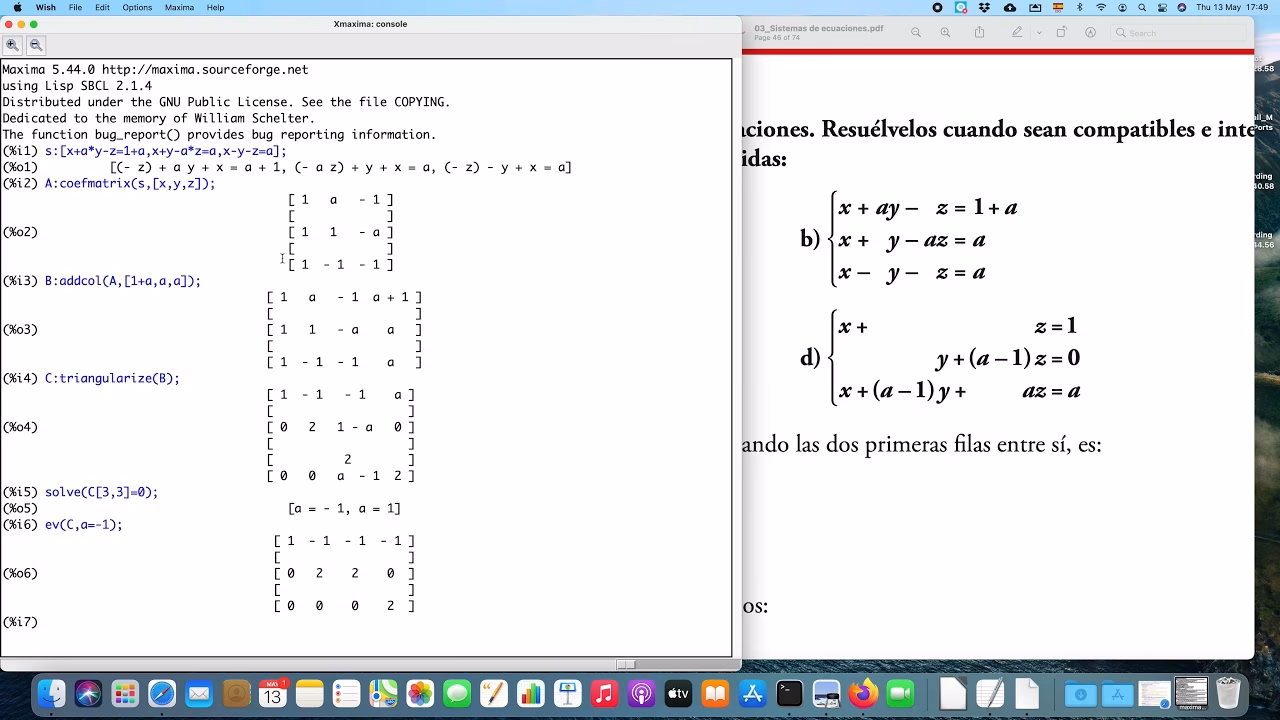
Task: Open the File menu
Action: (x=75, y=7)
